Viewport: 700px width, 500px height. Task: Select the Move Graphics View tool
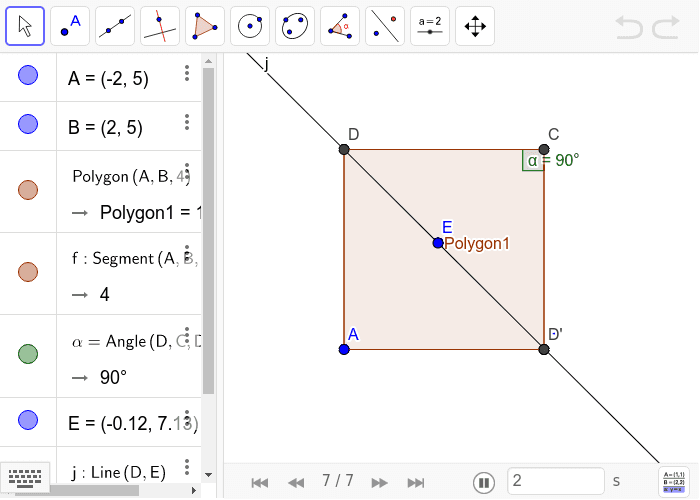[475, 26]
